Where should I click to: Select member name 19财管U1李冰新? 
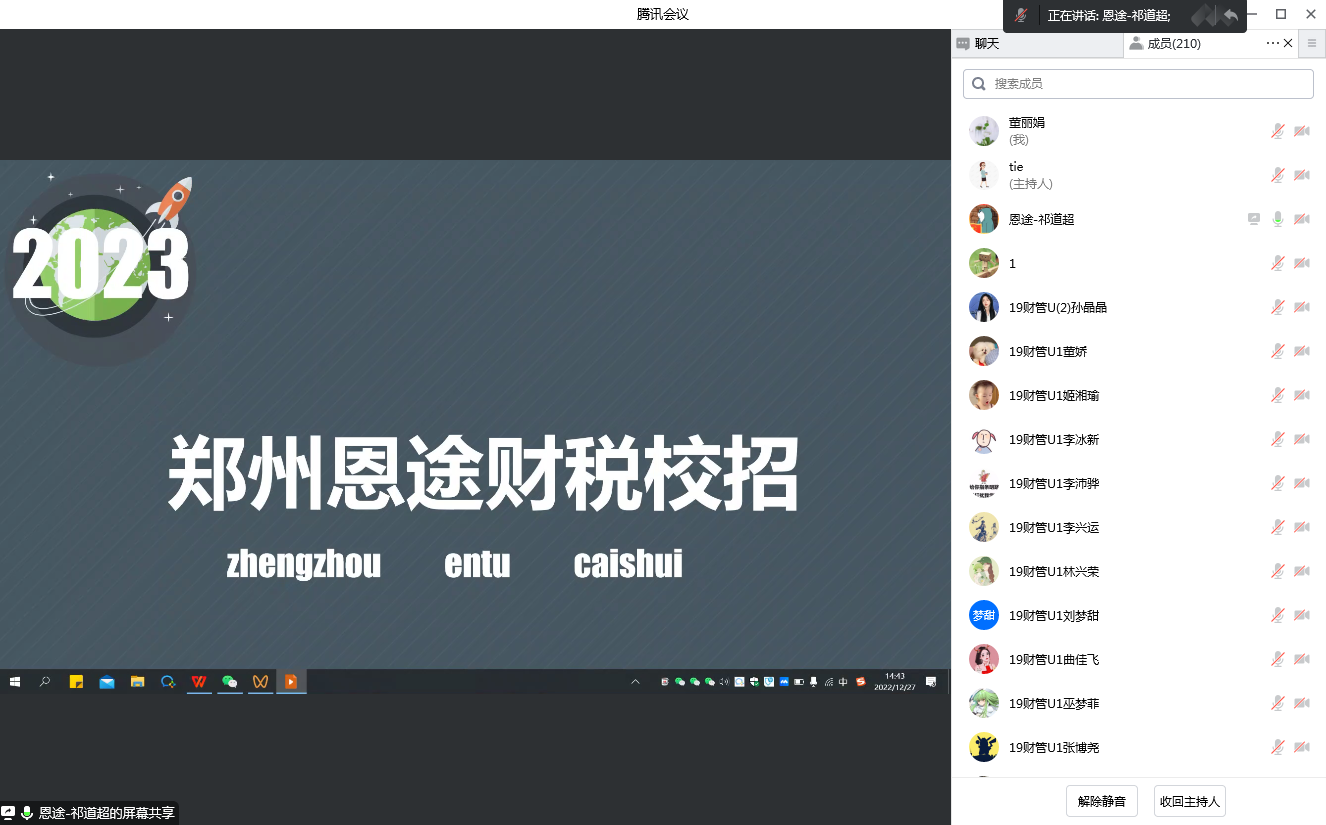click(1054, 439)
